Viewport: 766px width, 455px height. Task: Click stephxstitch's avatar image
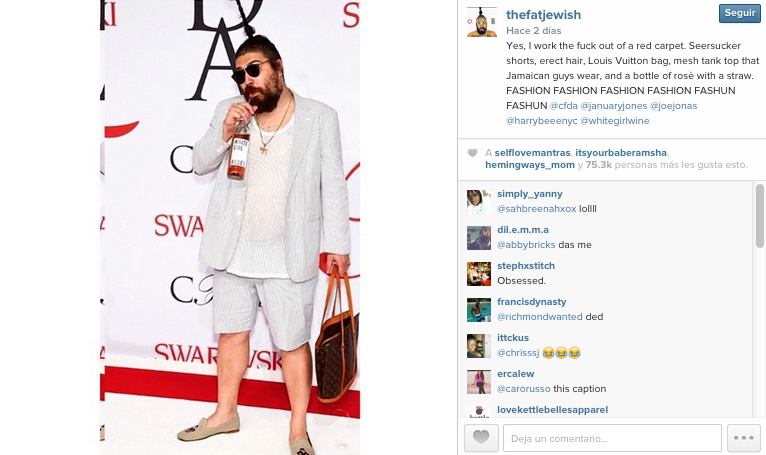coord(479,274)
